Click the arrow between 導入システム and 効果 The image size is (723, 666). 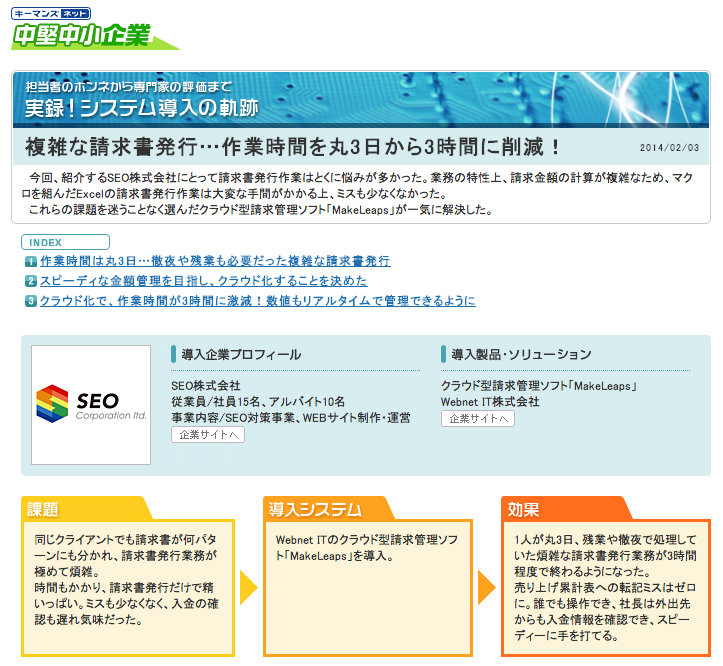487,588
